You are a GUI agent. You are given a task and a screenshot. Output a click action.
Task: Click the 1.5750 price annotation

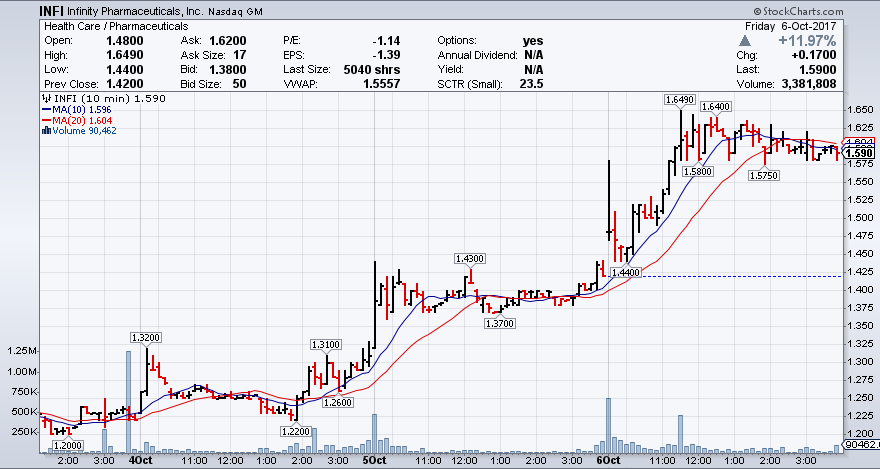pyautogui.click(x=765, y=175)
